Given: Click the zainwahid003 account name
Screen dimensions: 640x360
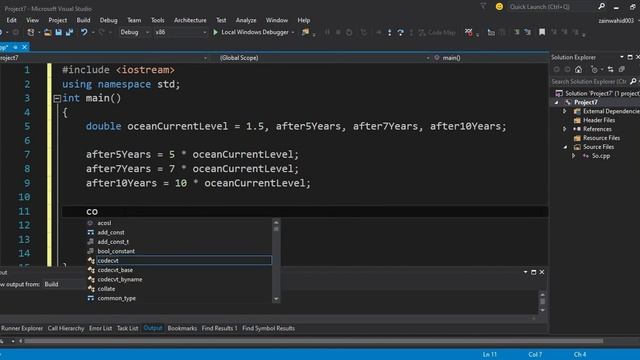Looking at the screenshot, I should point(616,20).
